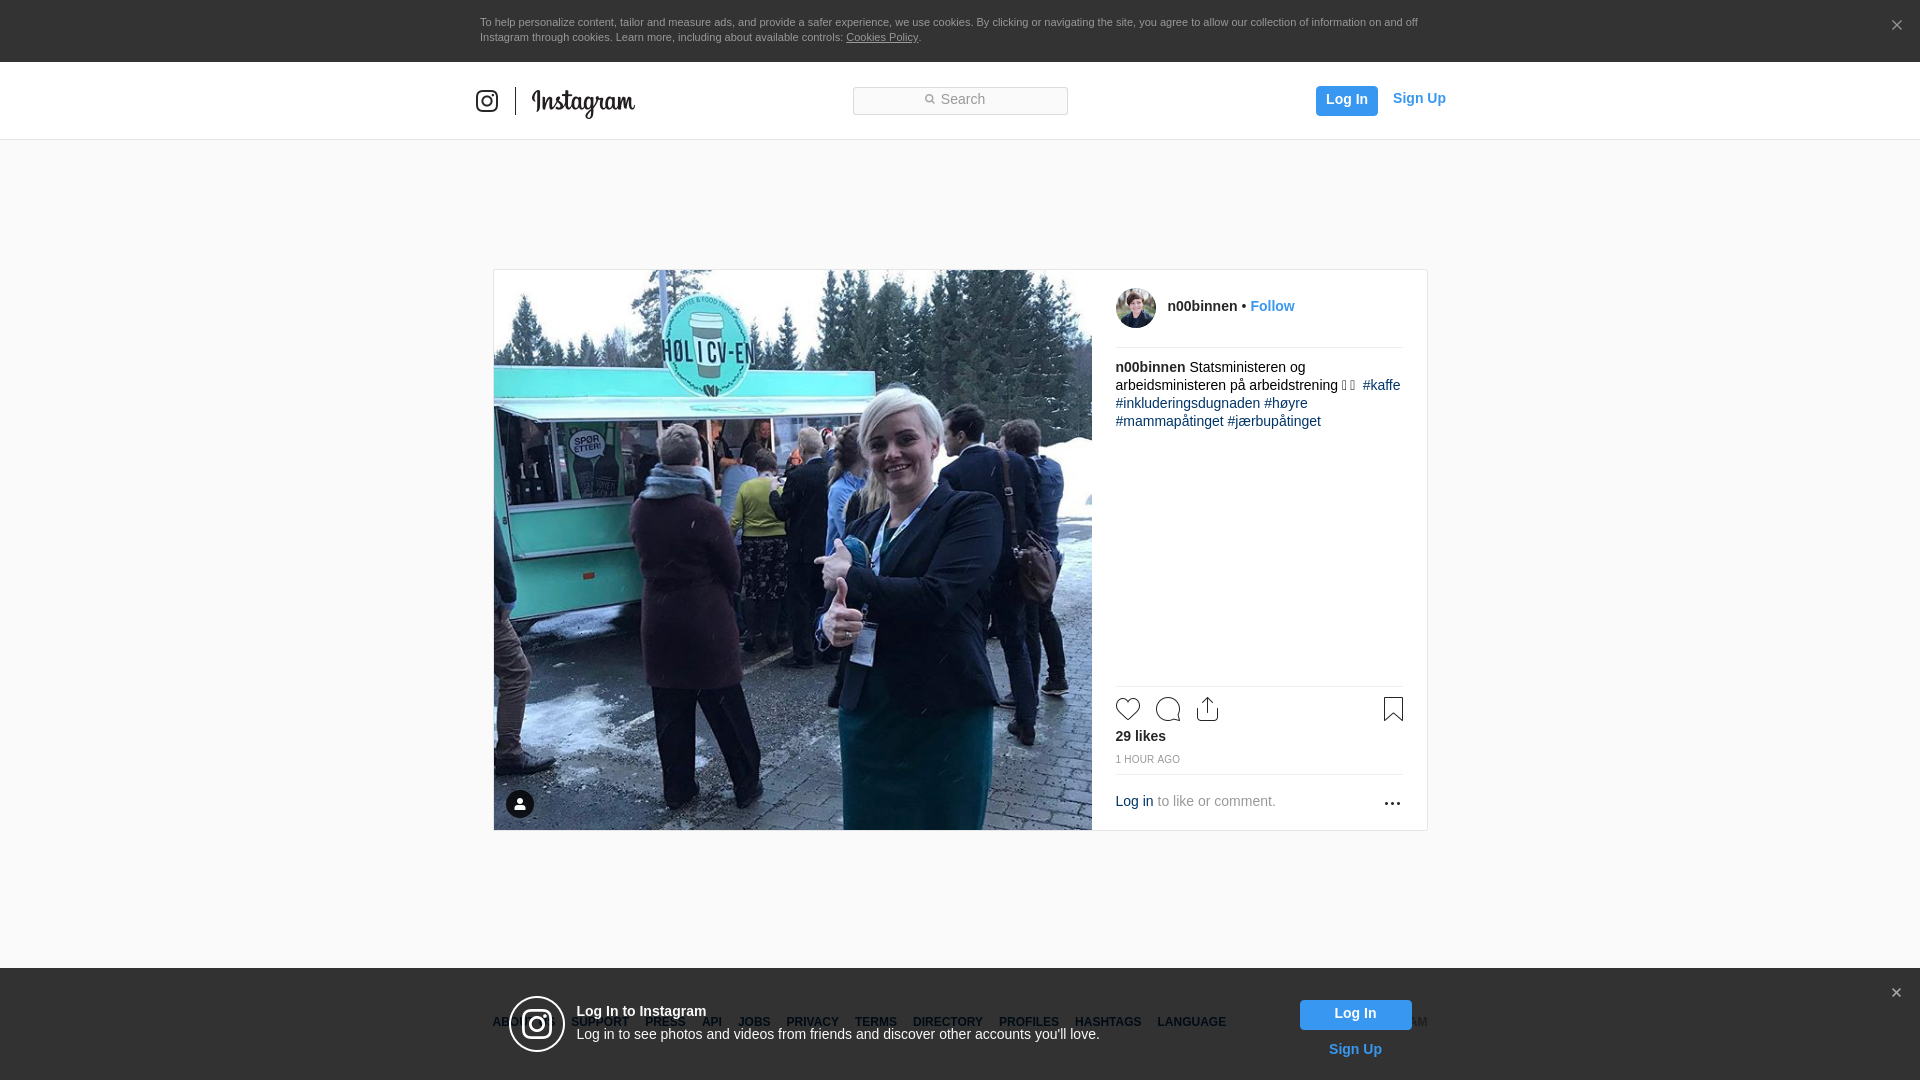Image resolution: width=1920 pixels, height=1080 pixels.
Task: Open the LANGUAGE footer selector
Action: coord(1191,1022)
